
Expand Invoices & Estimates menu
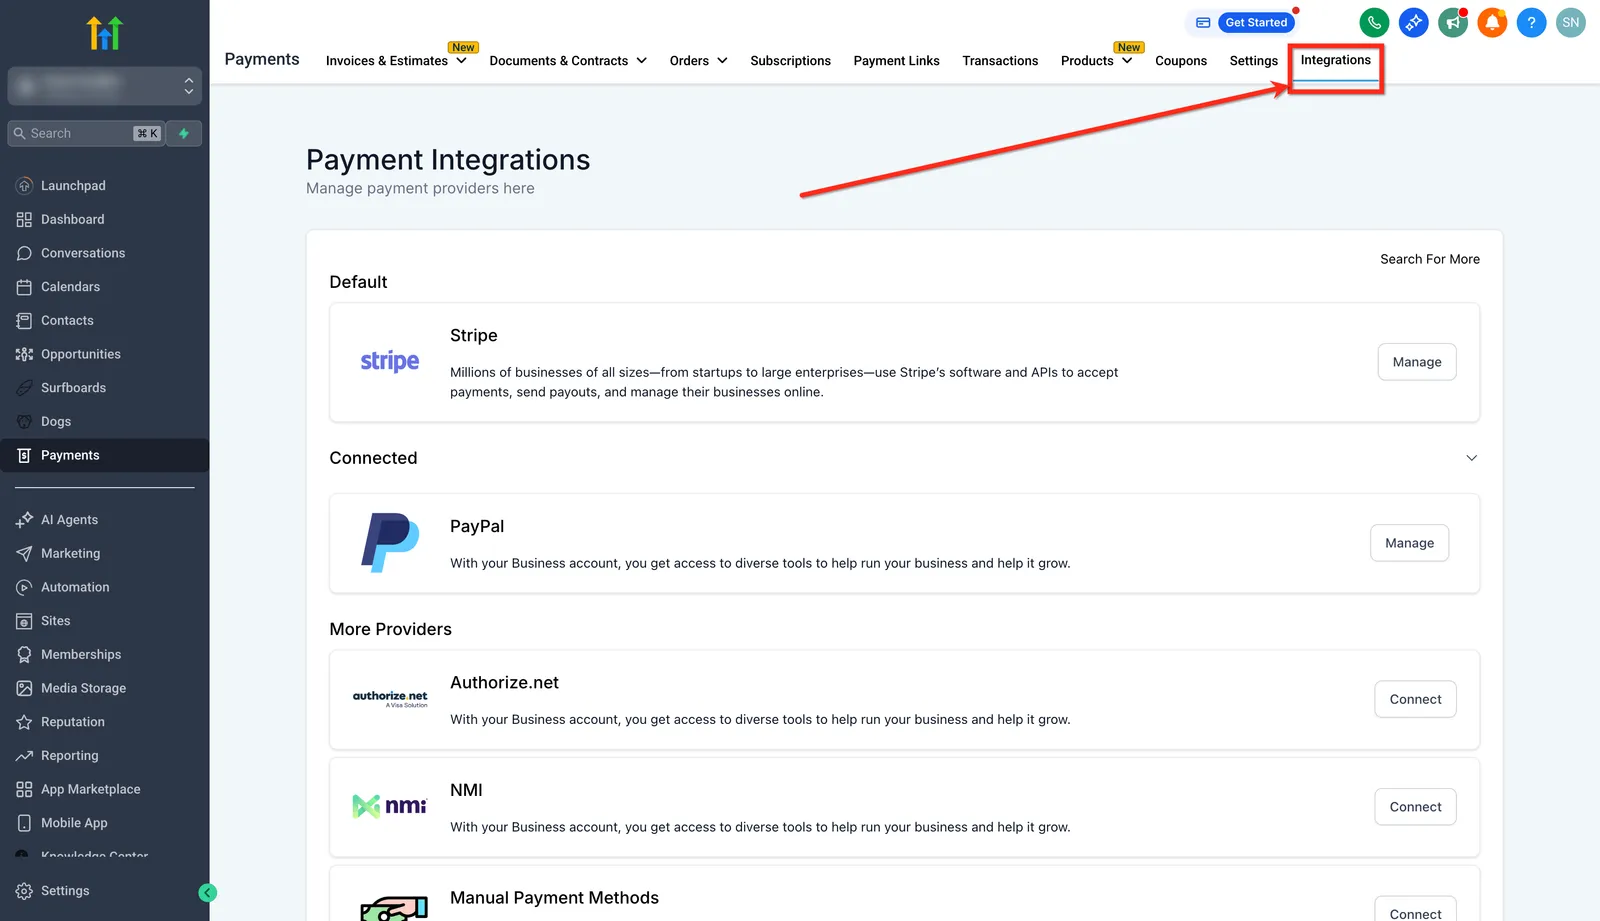(396, 60)
